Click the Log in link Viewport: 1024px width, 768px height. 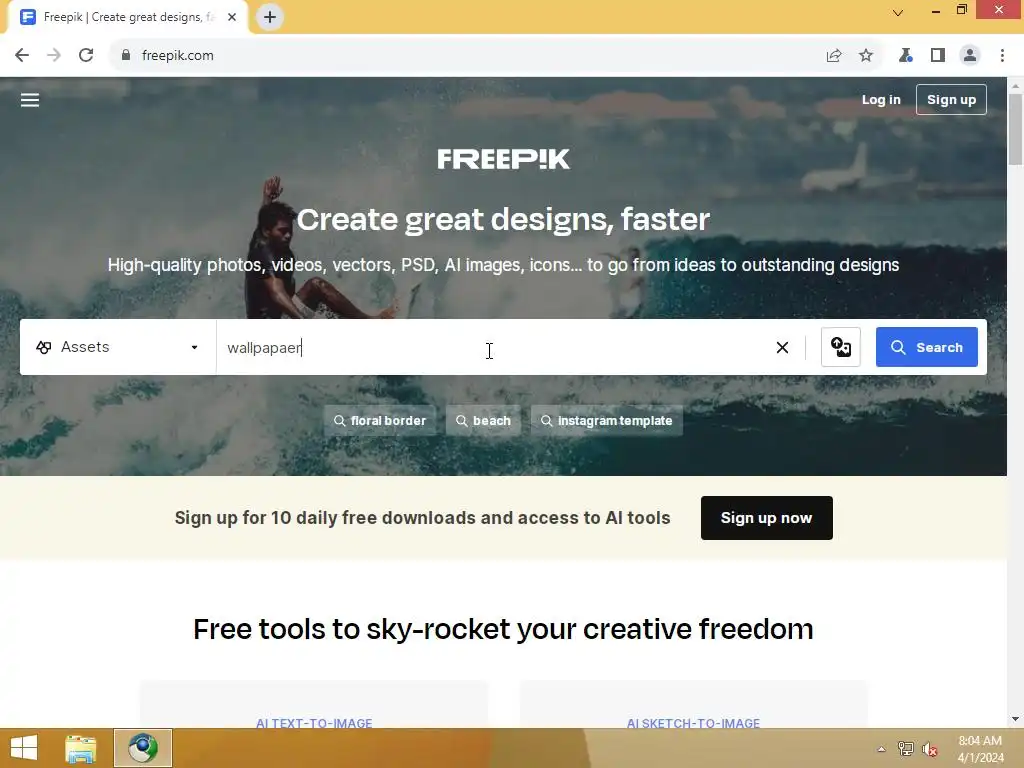point(881,100)
